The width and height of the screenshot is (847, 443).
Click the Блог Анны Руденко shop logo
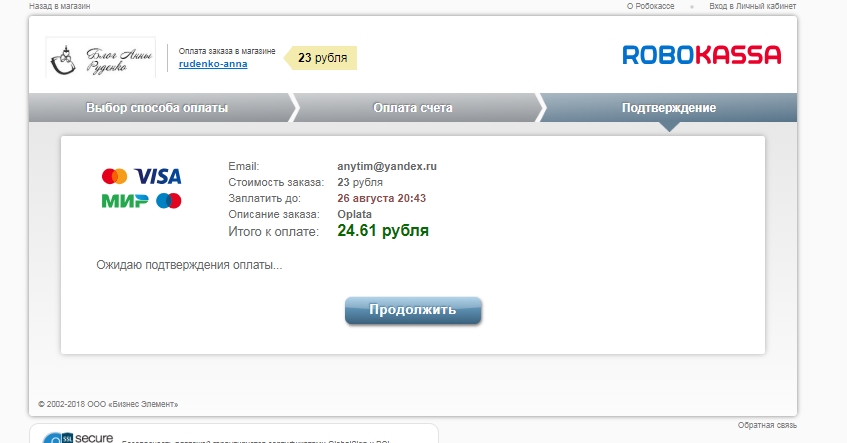[x=101, y=58]
